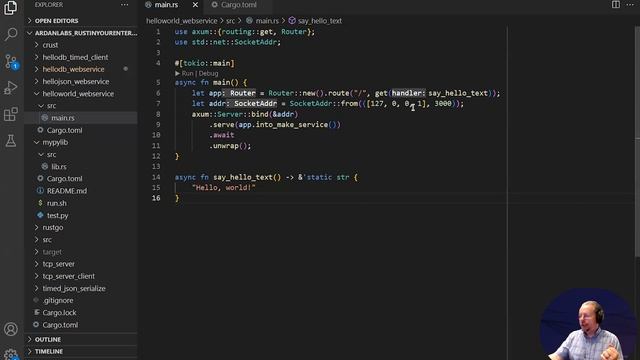The height and width of the screenshot is (360, 640).
Task: Close the main.rs tab
Action: [x=195, y=5]
